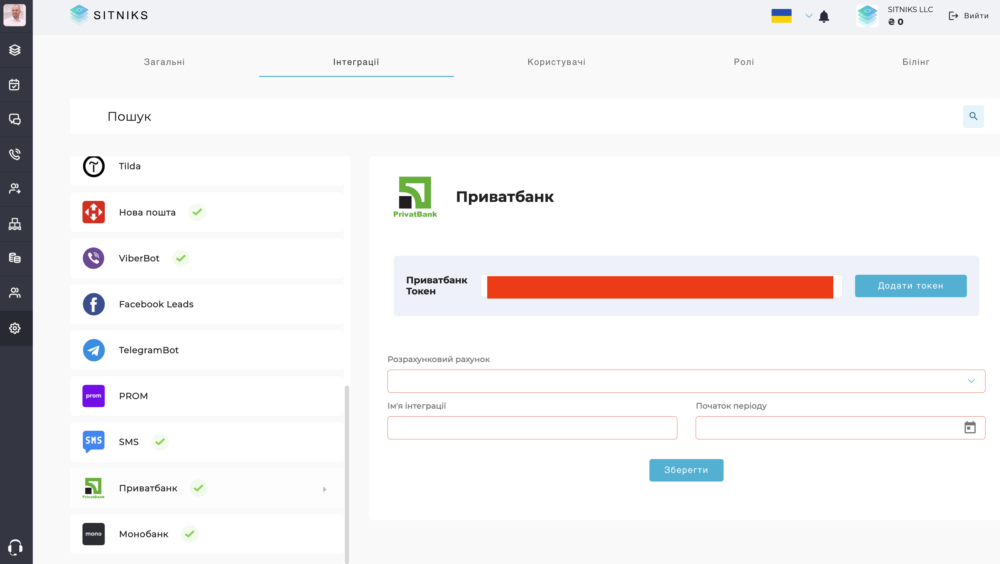Click the Приватбанк Токен input field
Image resolution: width=1000 pixels, height=564 pixels.
(660, 286)
